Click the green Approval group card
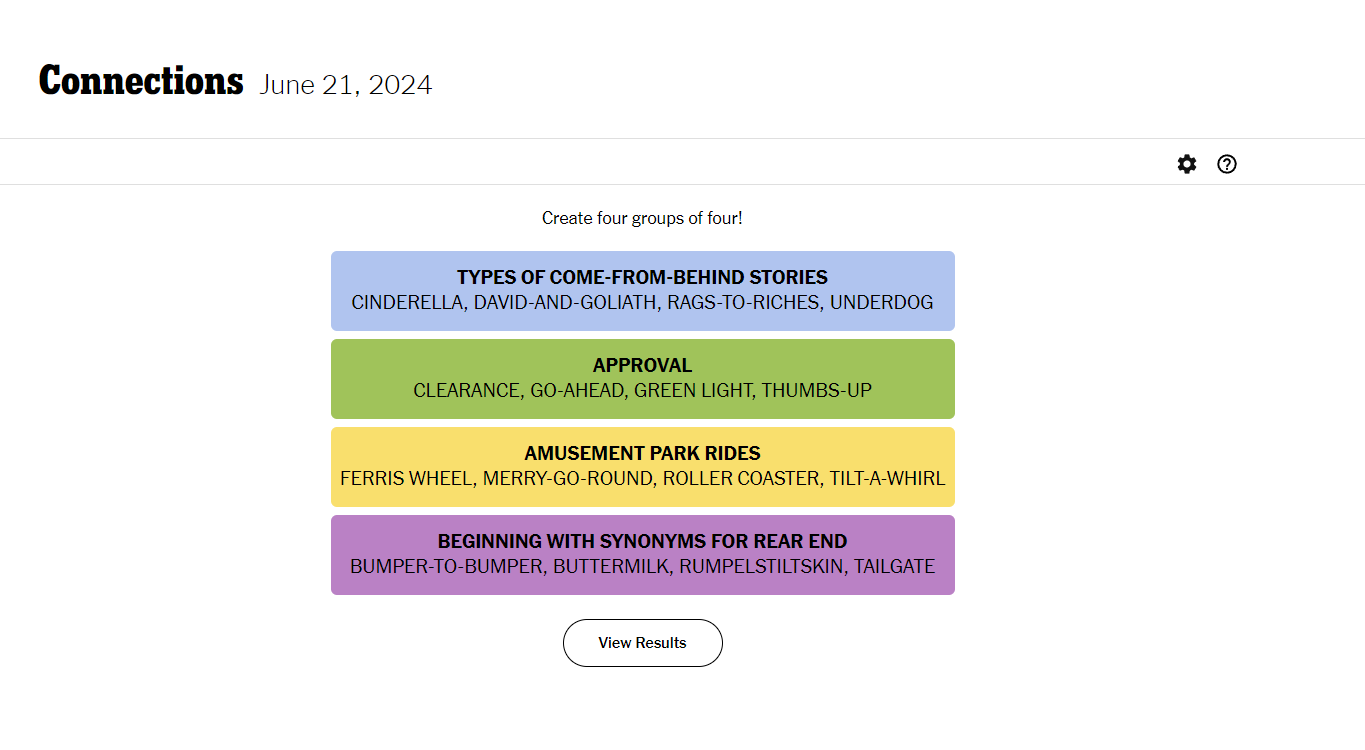Viewport: 1365px width, 750px height. click(643, 379)
